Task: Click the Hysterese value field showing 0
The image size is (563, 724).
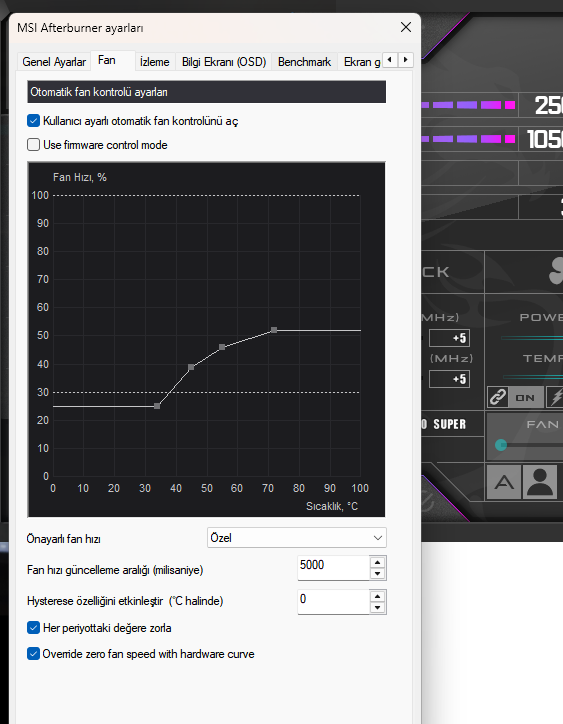Action: (333, 601)
